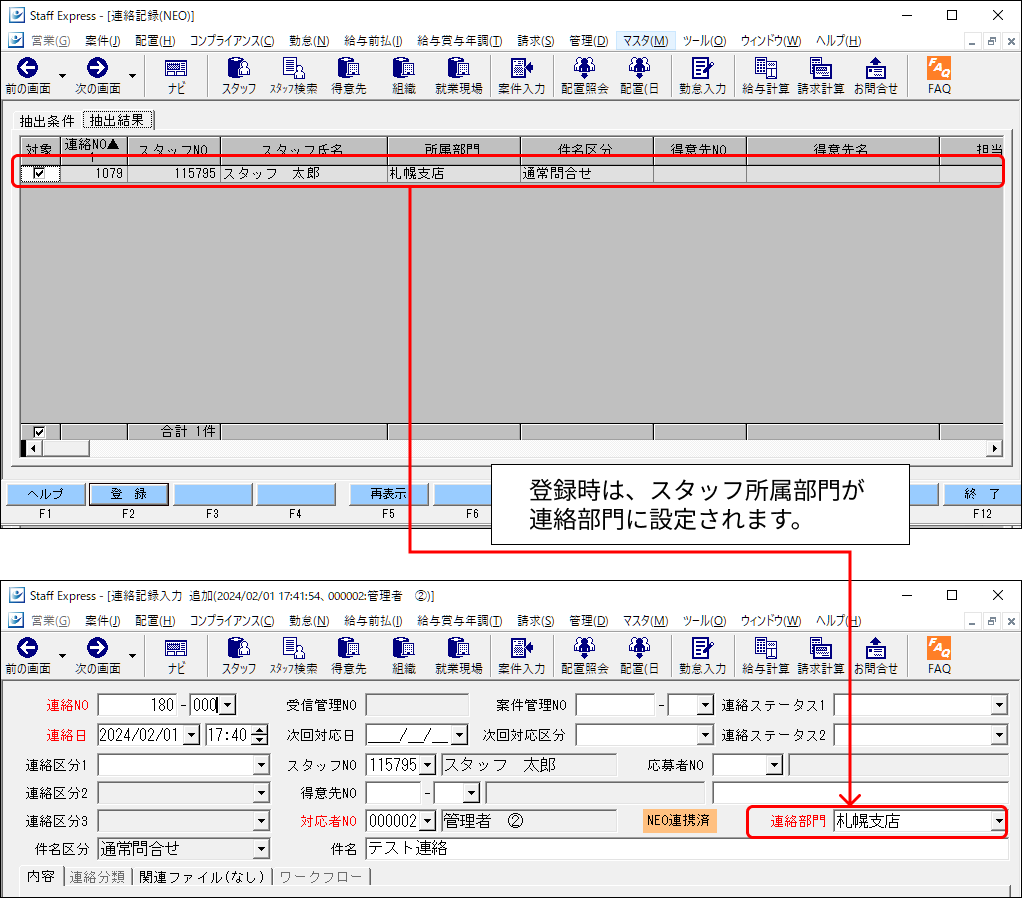The height and width of the screenshot is (898, 1022).
Task: Open スタッフ icon in 連絡記録(NEO) toolbar
Action: pos(239,76)
